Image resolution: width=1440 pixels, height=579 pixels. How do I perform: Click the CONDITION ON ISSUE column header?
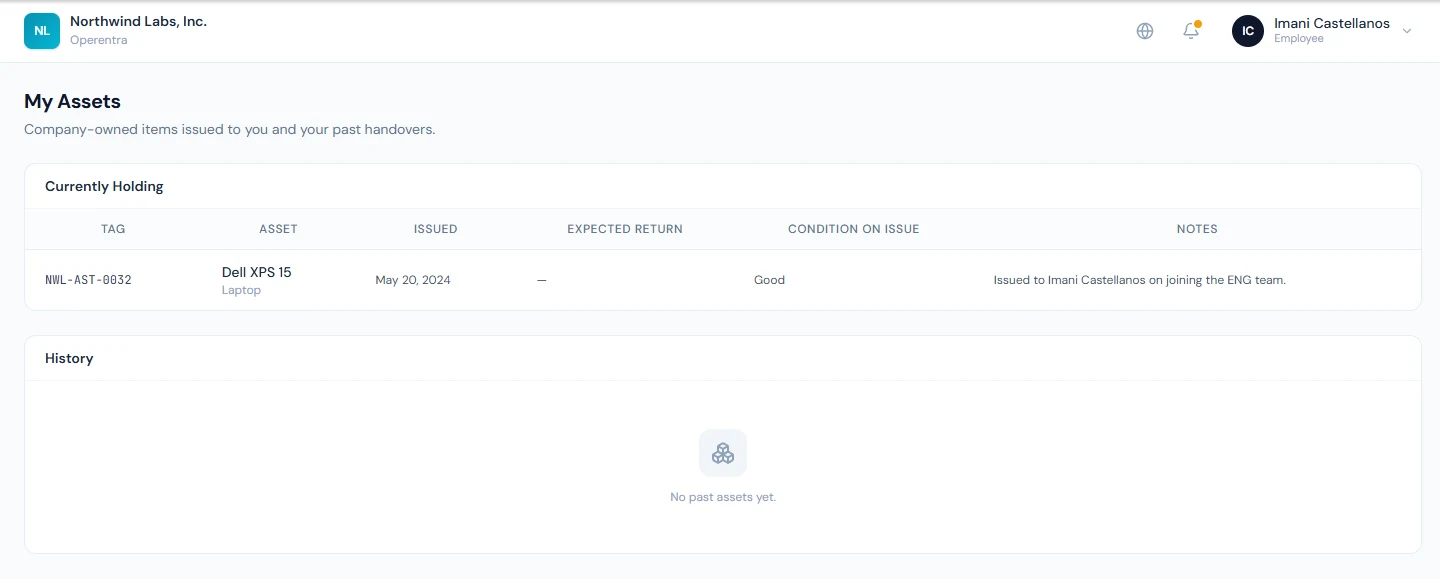(853, 229)
